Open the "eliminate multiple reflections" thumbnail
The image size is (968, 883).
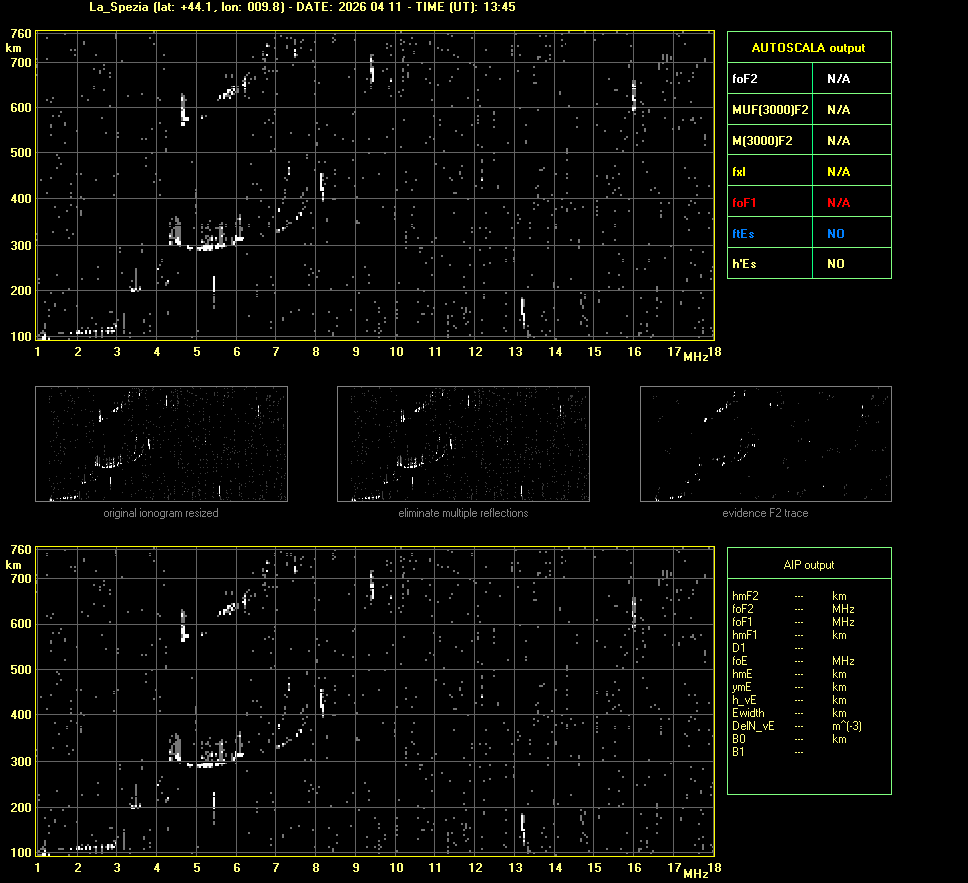coord(463,443)
